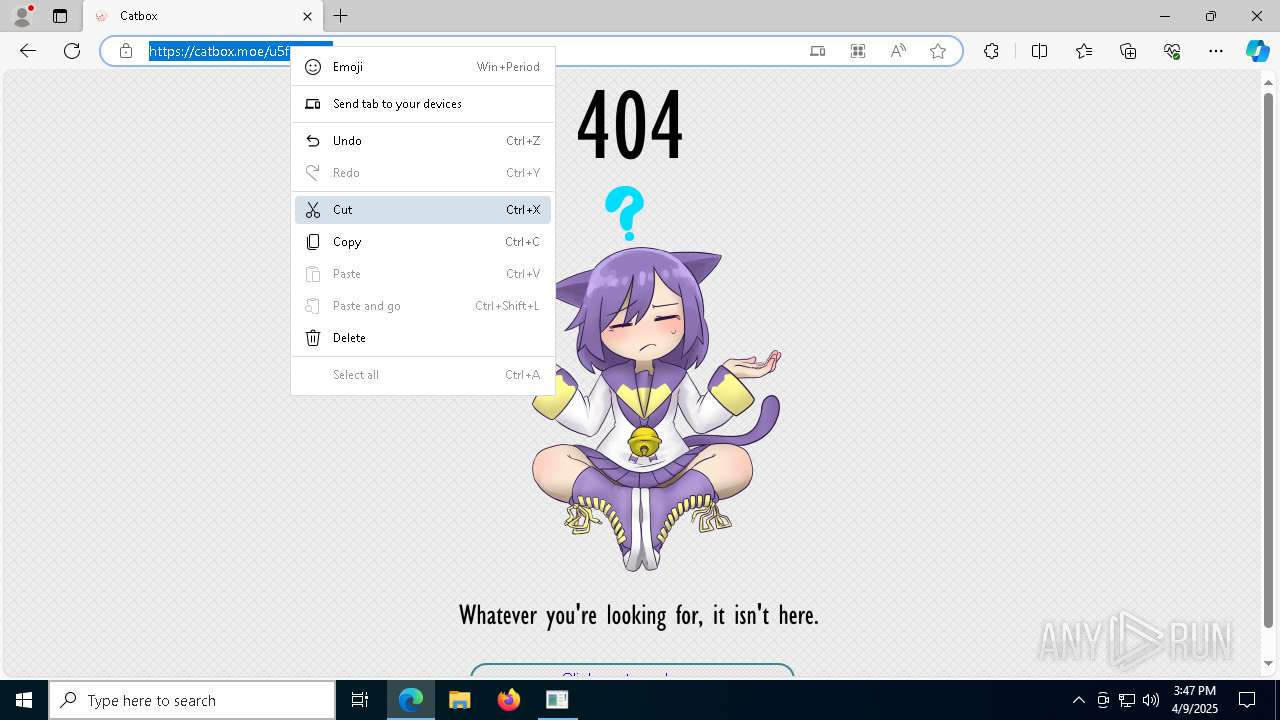This screenshot has width=1280, height=720.
Task: Choose Send tab to your devices
Action: tap(423, 104)
